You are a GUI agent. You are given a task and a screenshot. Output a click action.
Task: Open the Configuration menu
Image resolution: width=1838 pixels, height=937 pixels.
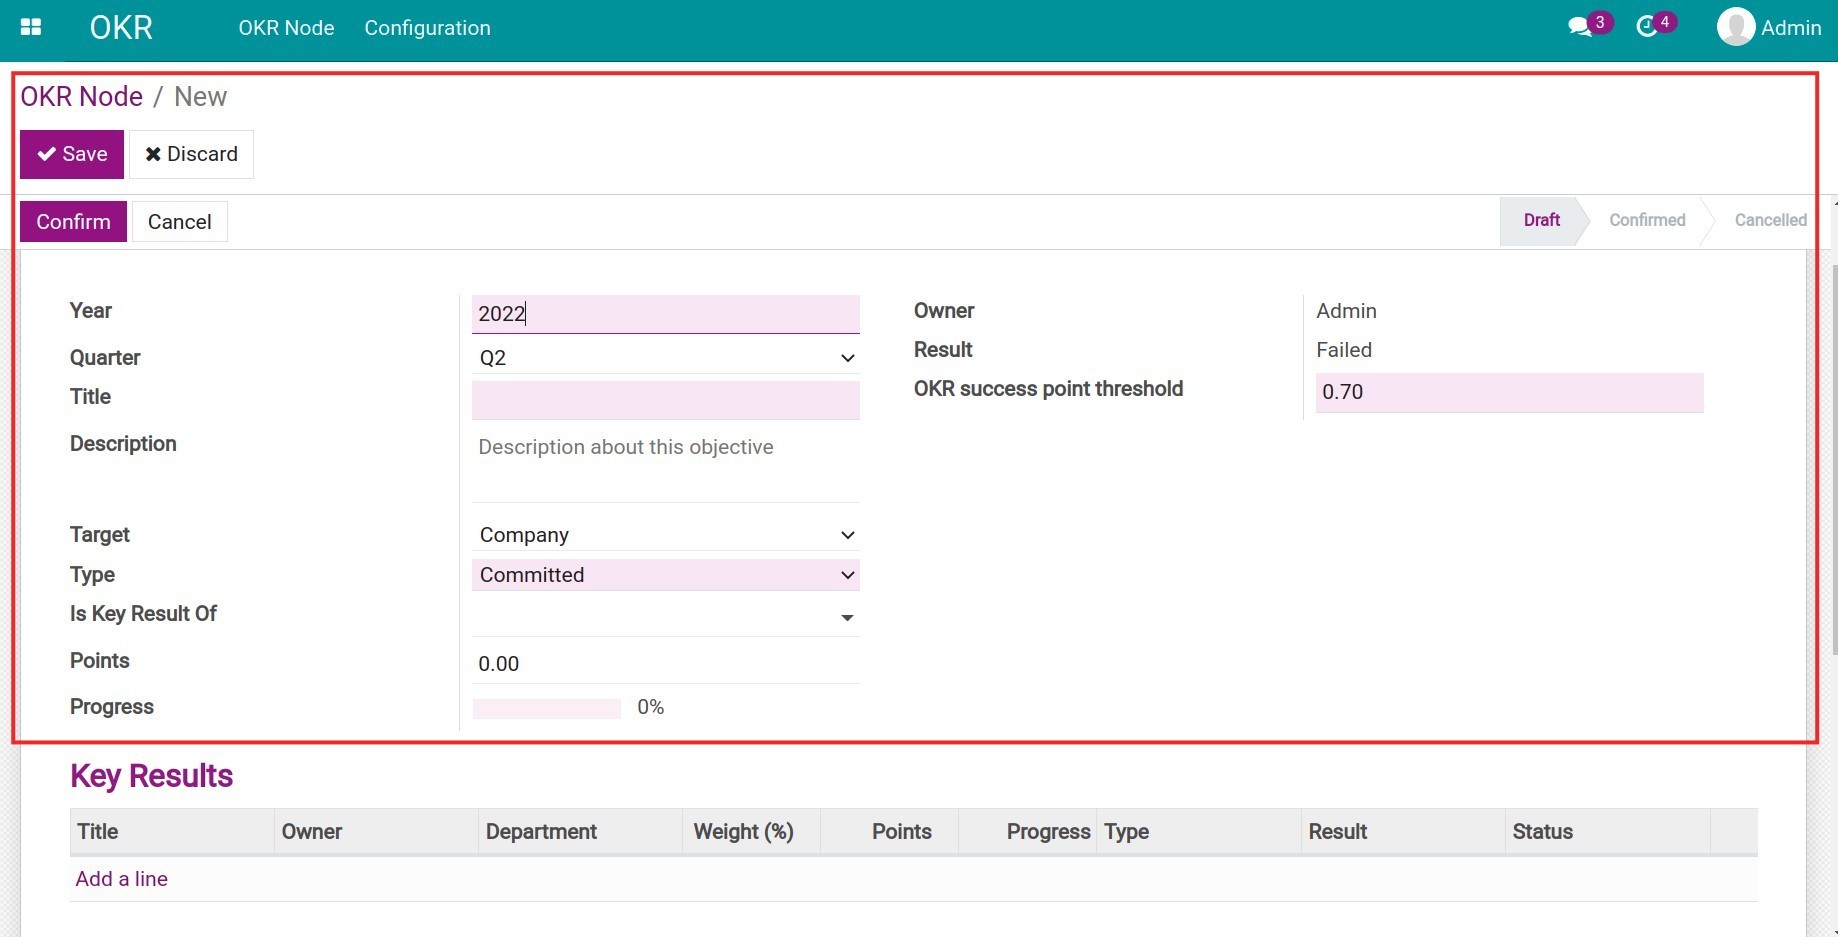[427, 28]
